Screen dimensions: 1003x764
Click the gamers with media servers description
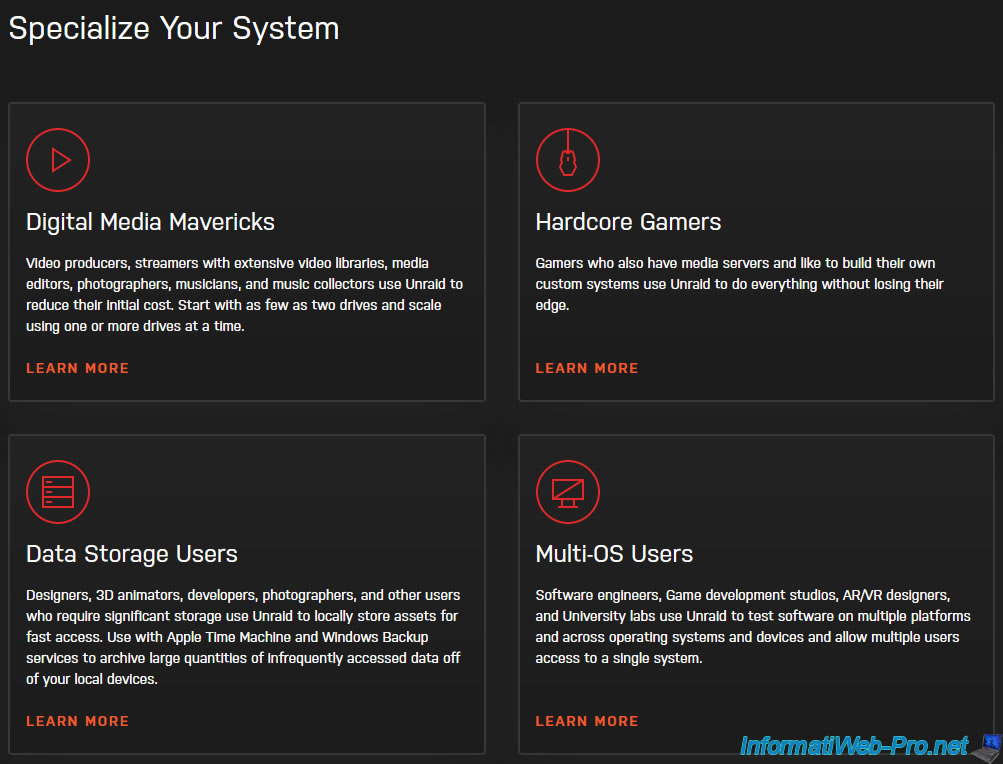(740, 284)
